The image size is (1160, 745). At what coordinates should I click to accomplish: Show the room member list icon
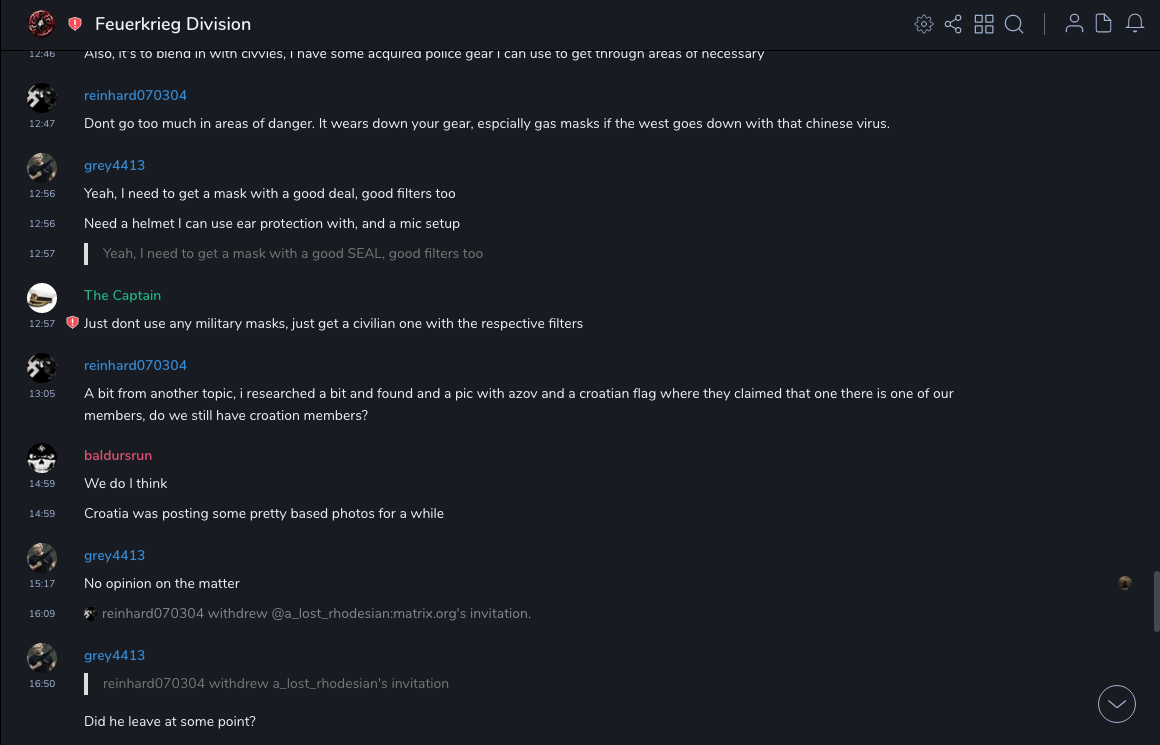click(x=1074, y=24)
